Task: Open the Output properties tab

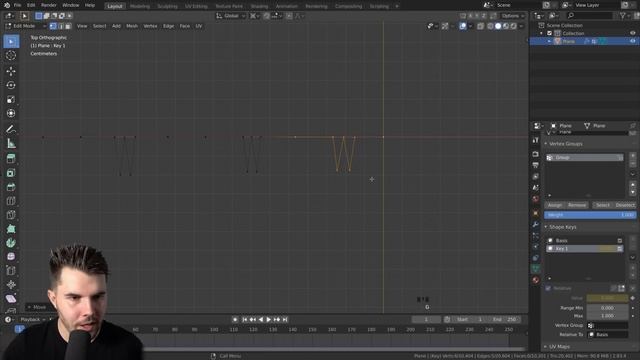Action: (536, 165)
